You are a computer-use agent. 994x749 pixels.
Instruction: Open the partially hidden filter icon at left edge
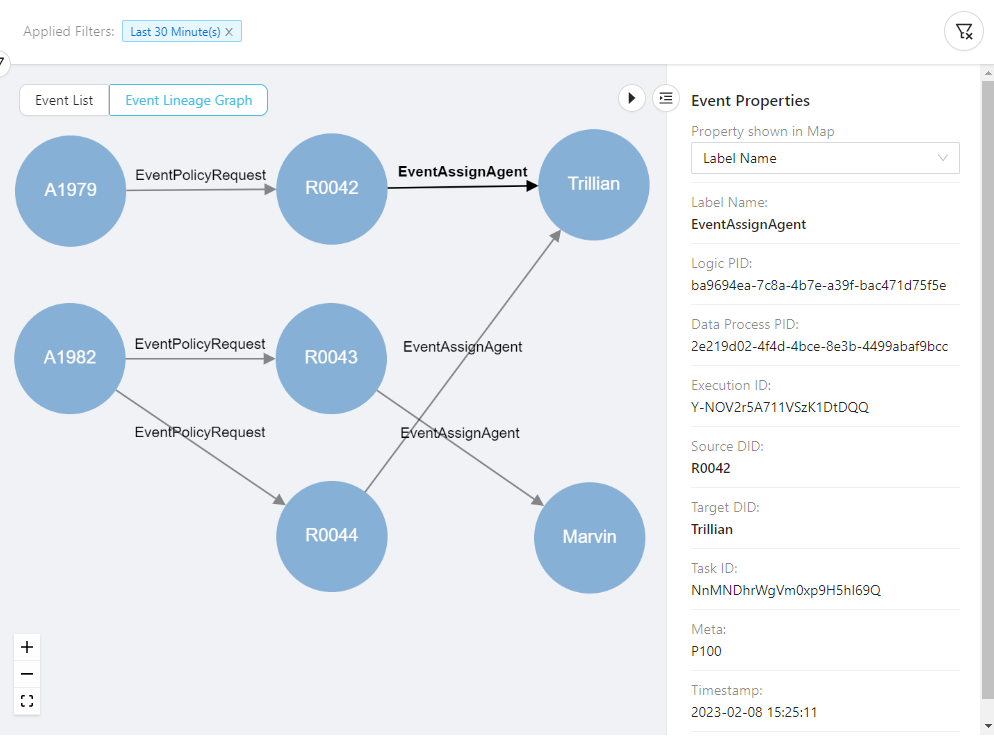(3, 63)
